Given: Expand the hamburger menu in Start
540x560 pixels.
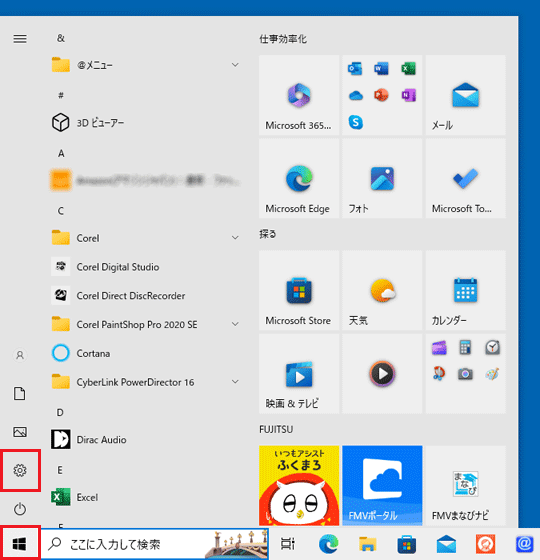Looking at the screenshot, I should click(20, 39).
